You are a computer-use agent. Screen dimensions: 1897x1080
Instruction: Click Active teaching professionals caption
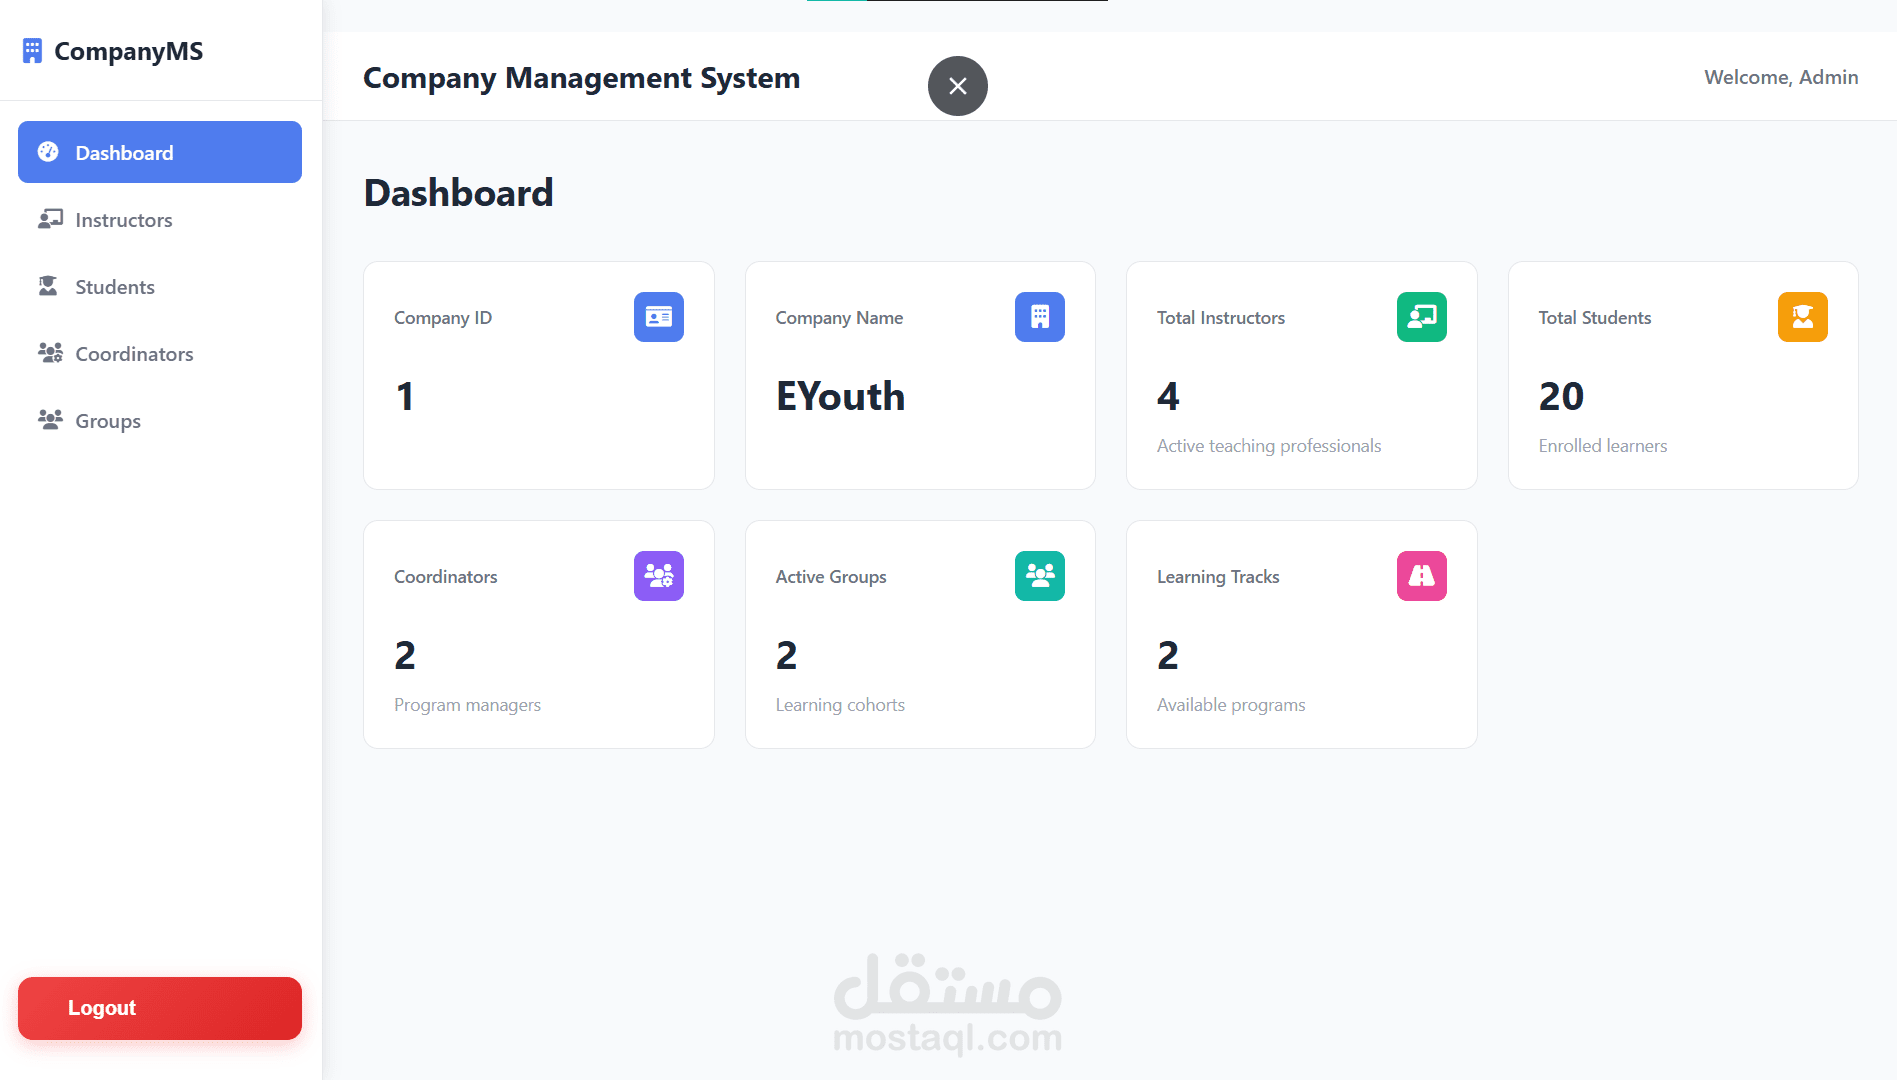(1269, 445)
